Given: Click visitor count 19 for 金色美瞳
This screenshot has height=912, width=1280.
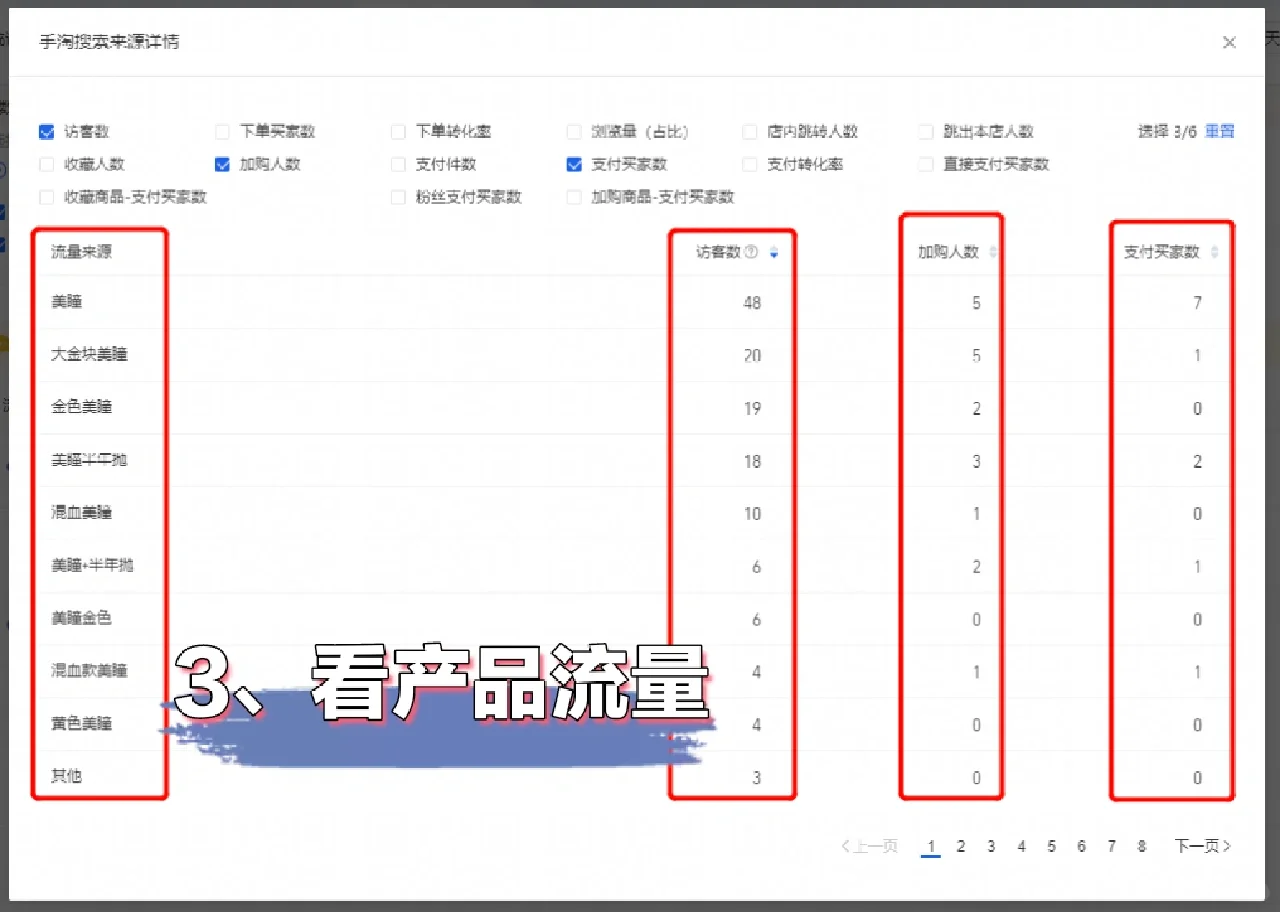Looking at the screenshot, I should point(752,408).
